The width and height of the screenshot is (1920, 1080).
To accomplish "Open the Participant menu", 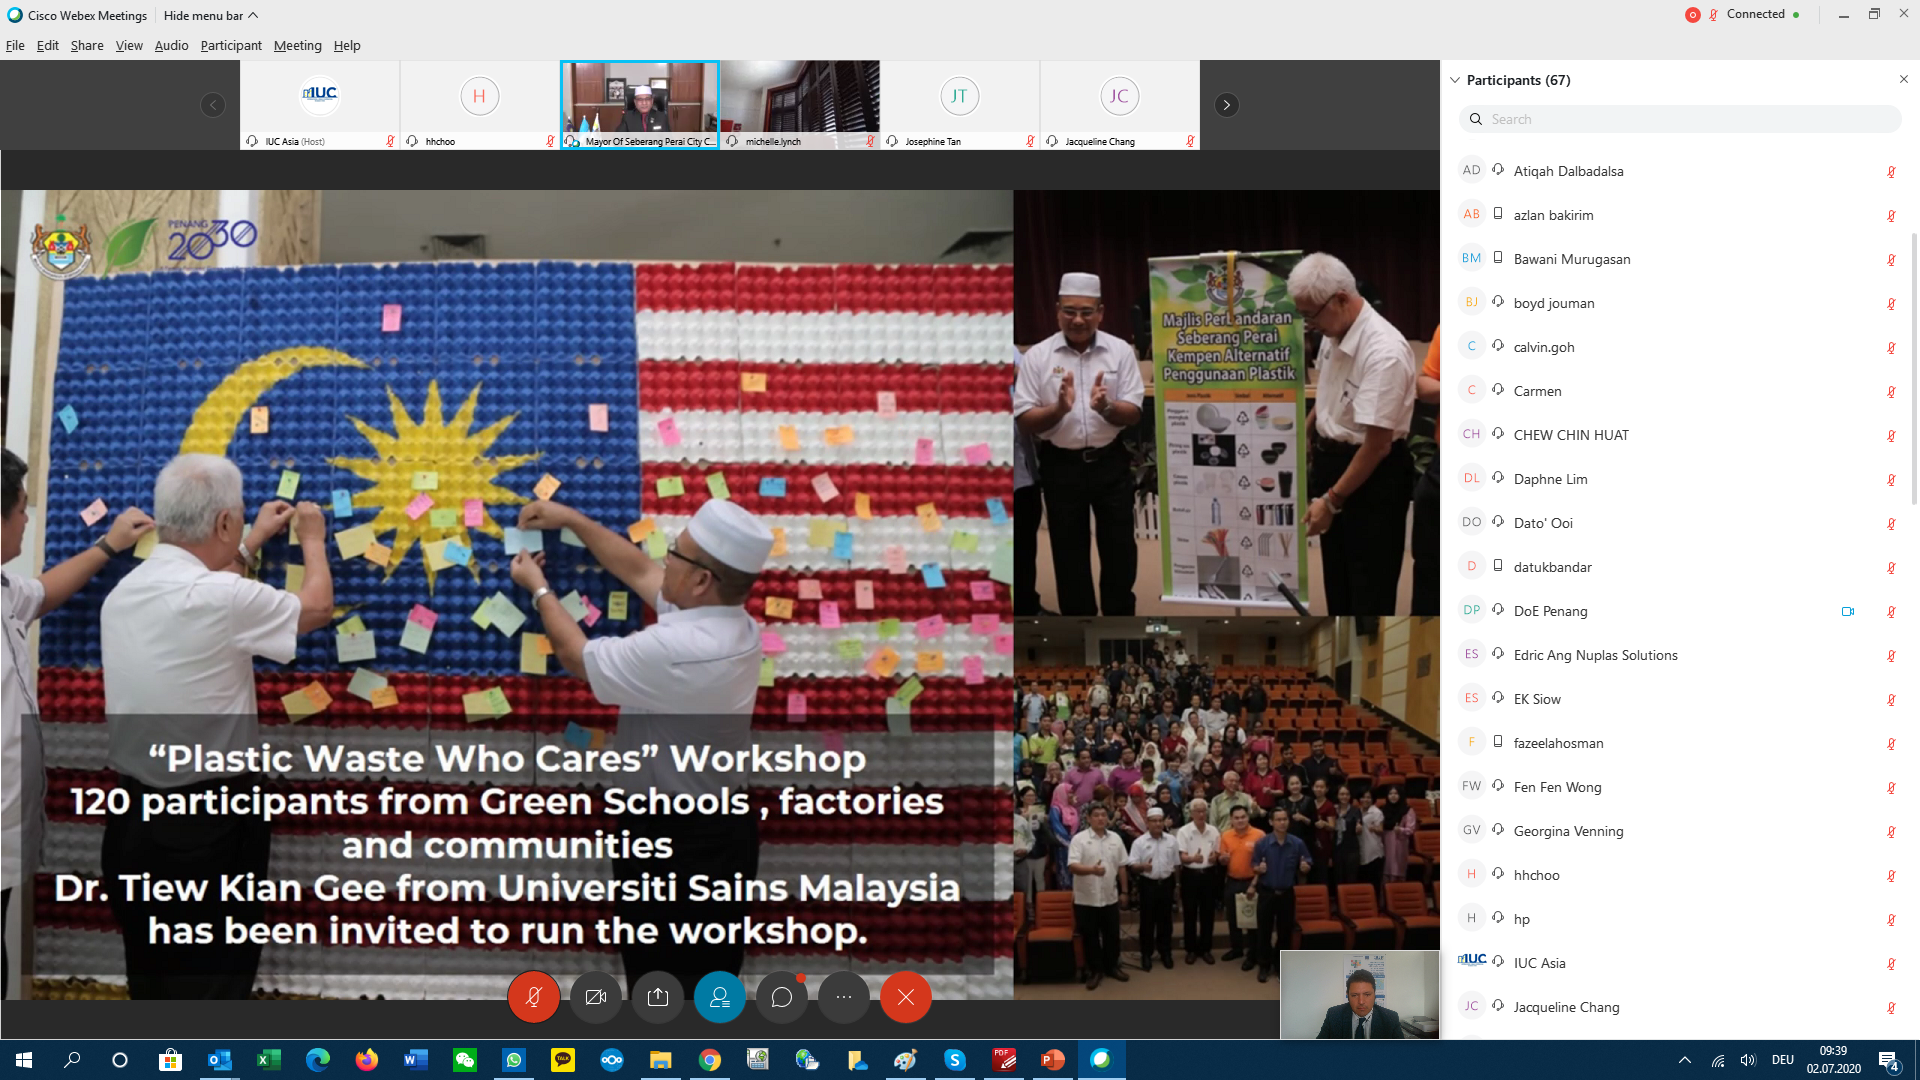I will click(x=230, y=45).
